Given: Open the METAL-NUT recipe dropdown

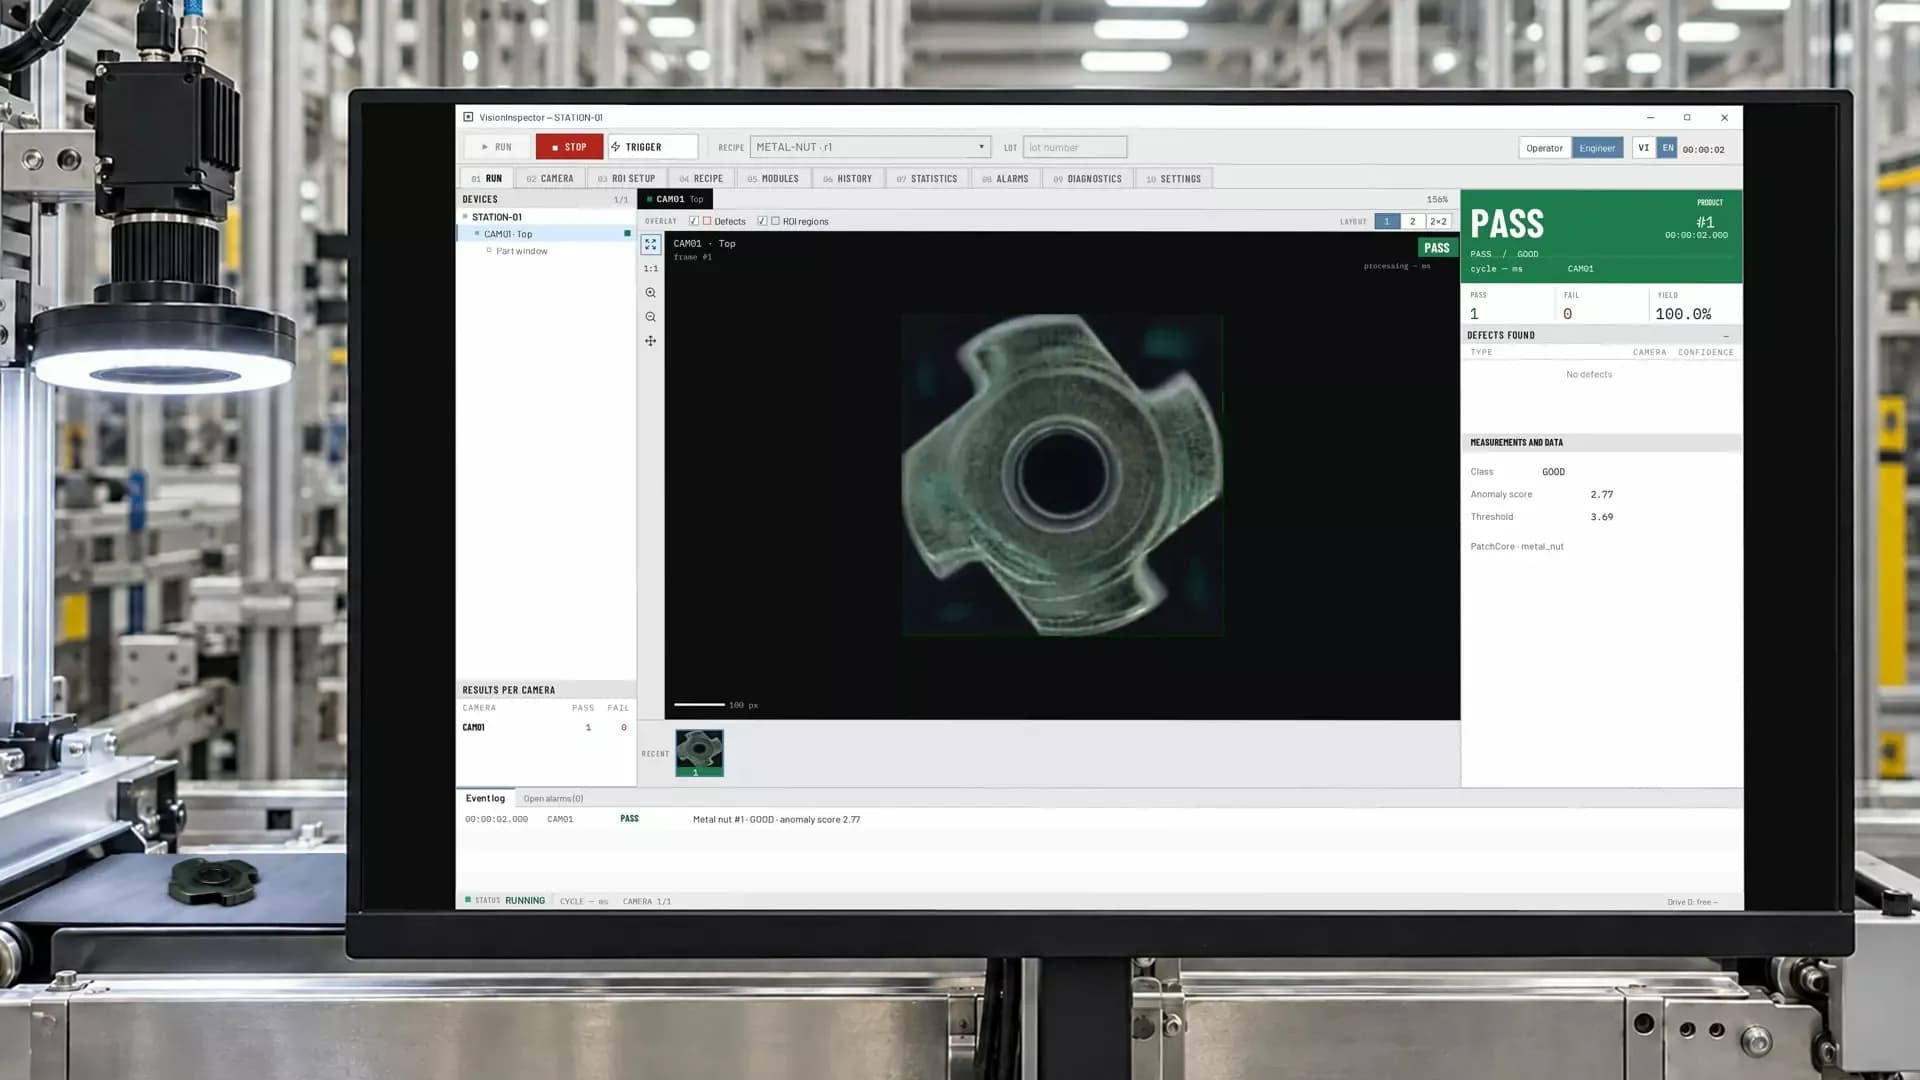Looking at the screenshot, I should tap(870, 147).
